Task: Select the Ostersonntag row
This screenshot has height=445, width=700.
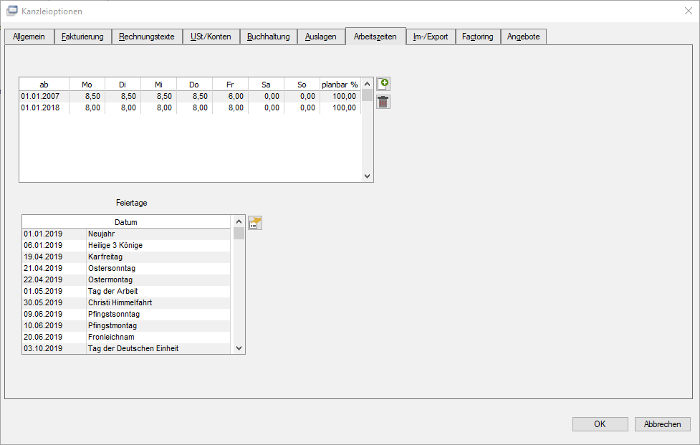Action: (x=126, y=268)
